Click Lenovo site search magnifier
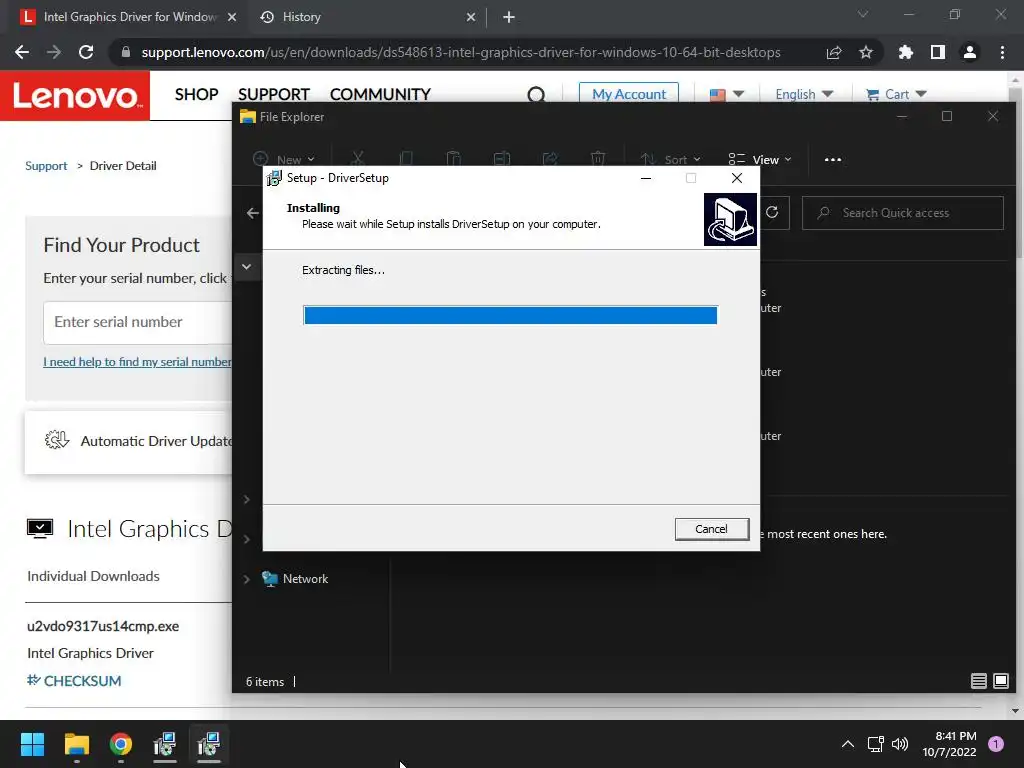The height and width of the screenshot is (768, 1024). click(536, 95)
